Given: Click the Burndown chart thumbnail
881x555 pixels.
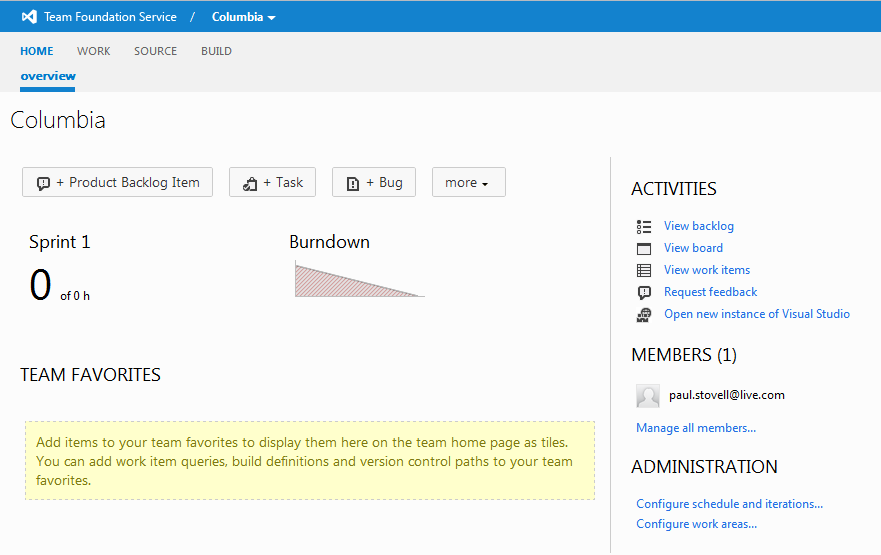Looking at the screenshot, I should tap(360, 279).
